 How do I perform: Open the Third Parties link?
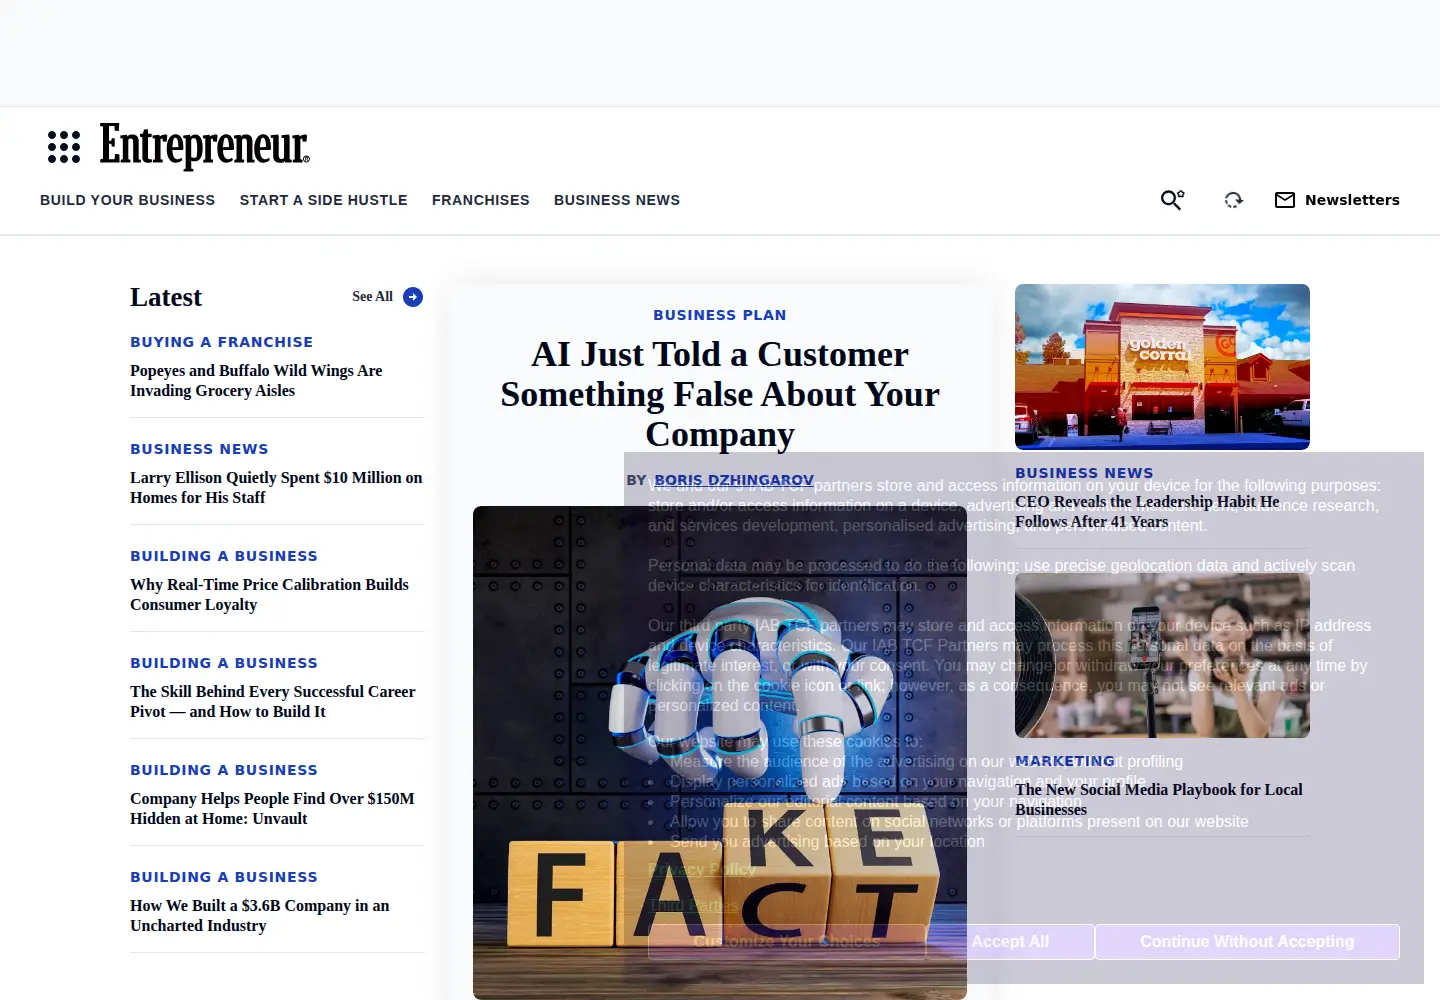tap(693, 906)
